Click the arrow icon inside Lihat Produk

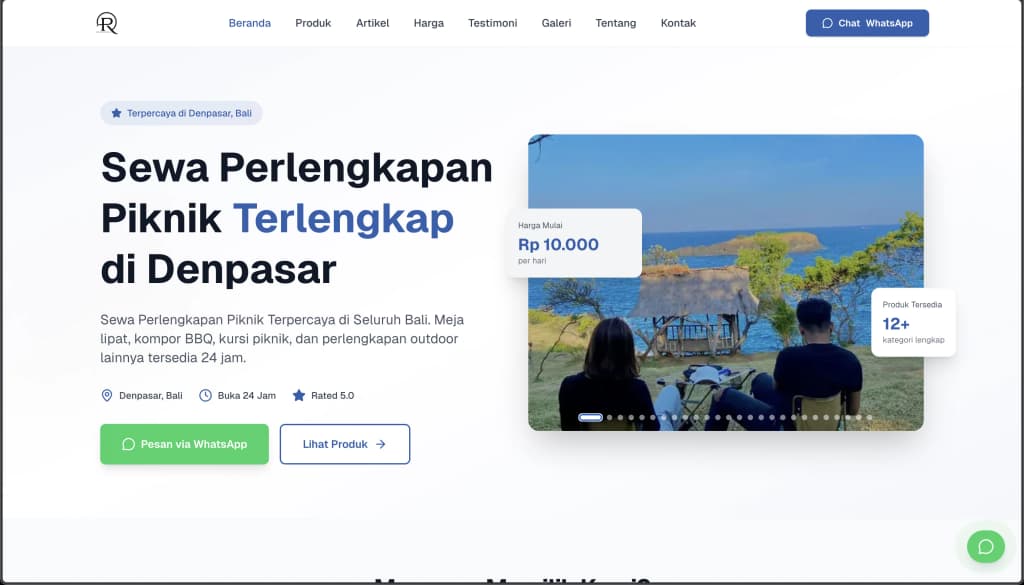point(381,444)
